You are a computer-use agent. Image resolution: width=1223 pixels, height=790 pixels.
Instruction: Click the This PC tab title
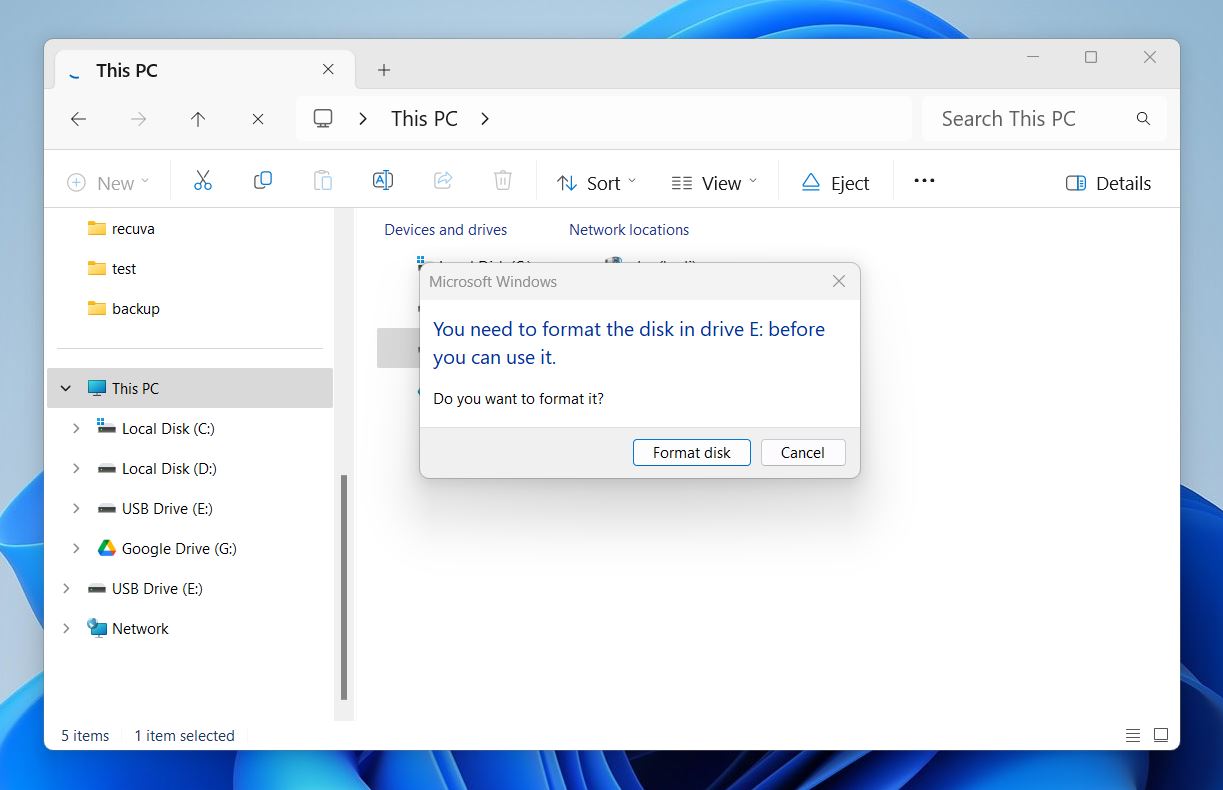[127, 70]
